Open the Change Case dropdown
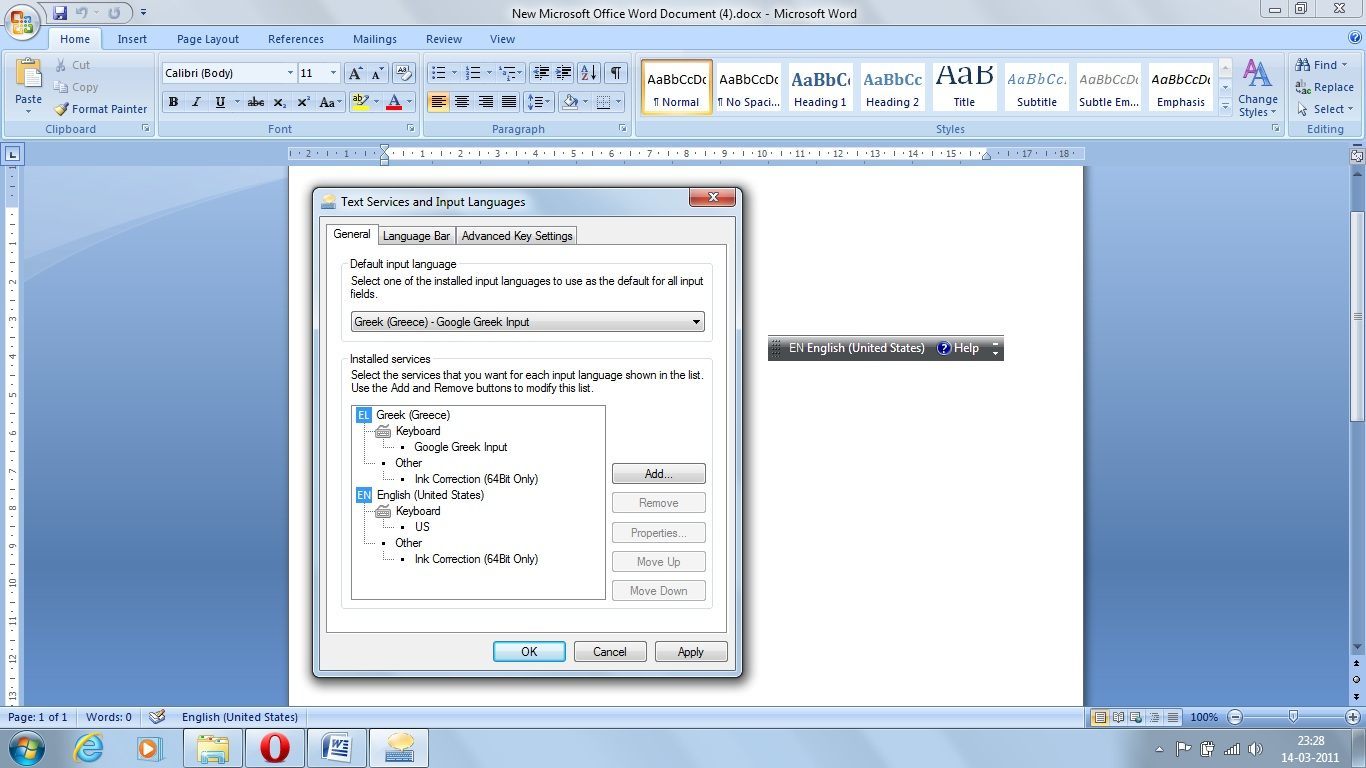This screenshot has width=1366, height=768. tap(330, 102)
